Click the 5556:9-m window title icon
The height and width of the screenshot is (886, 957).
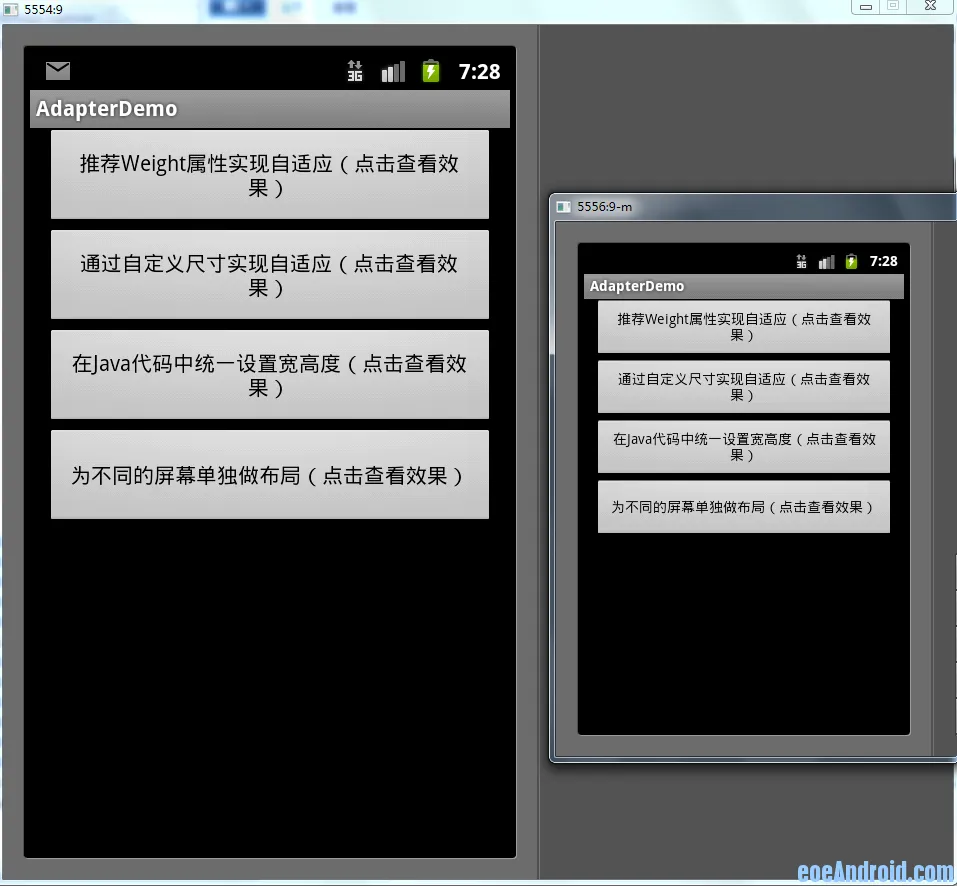(x=563, y=207)
